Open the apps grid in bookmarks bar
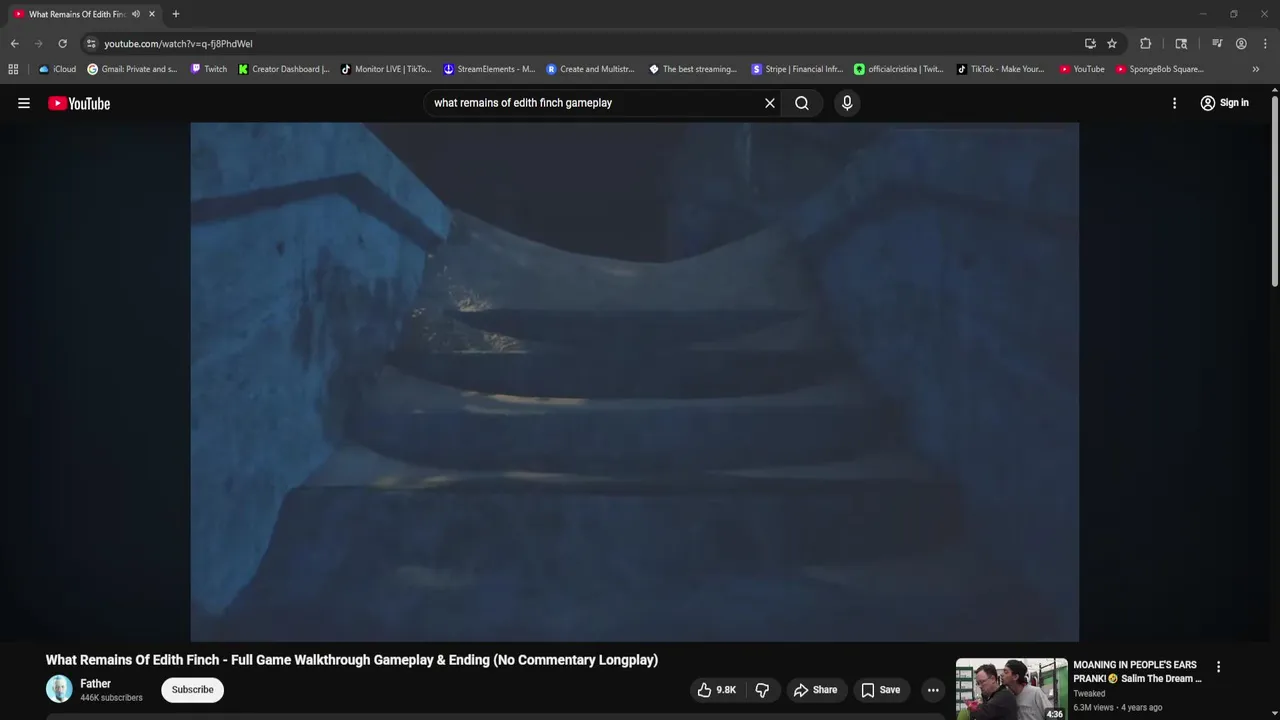This screenshot has width=1280, height=720. coord(13,69)
